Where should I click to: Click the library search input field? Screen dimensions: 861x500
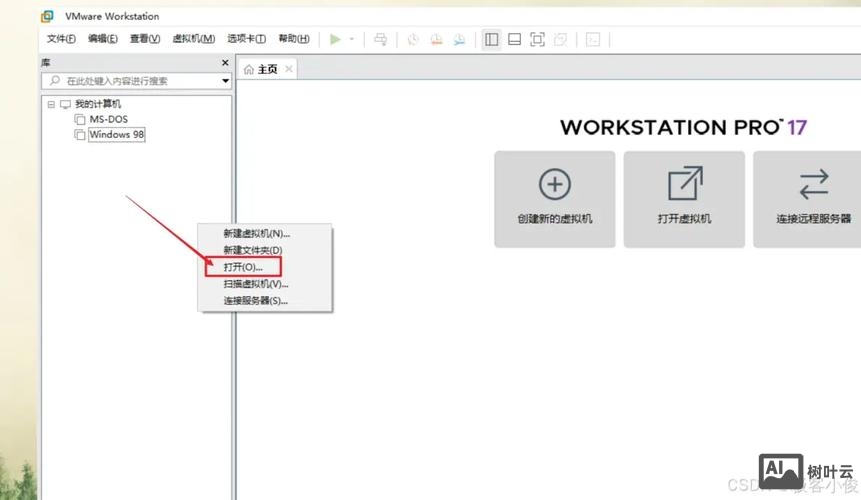coord(138,81)
